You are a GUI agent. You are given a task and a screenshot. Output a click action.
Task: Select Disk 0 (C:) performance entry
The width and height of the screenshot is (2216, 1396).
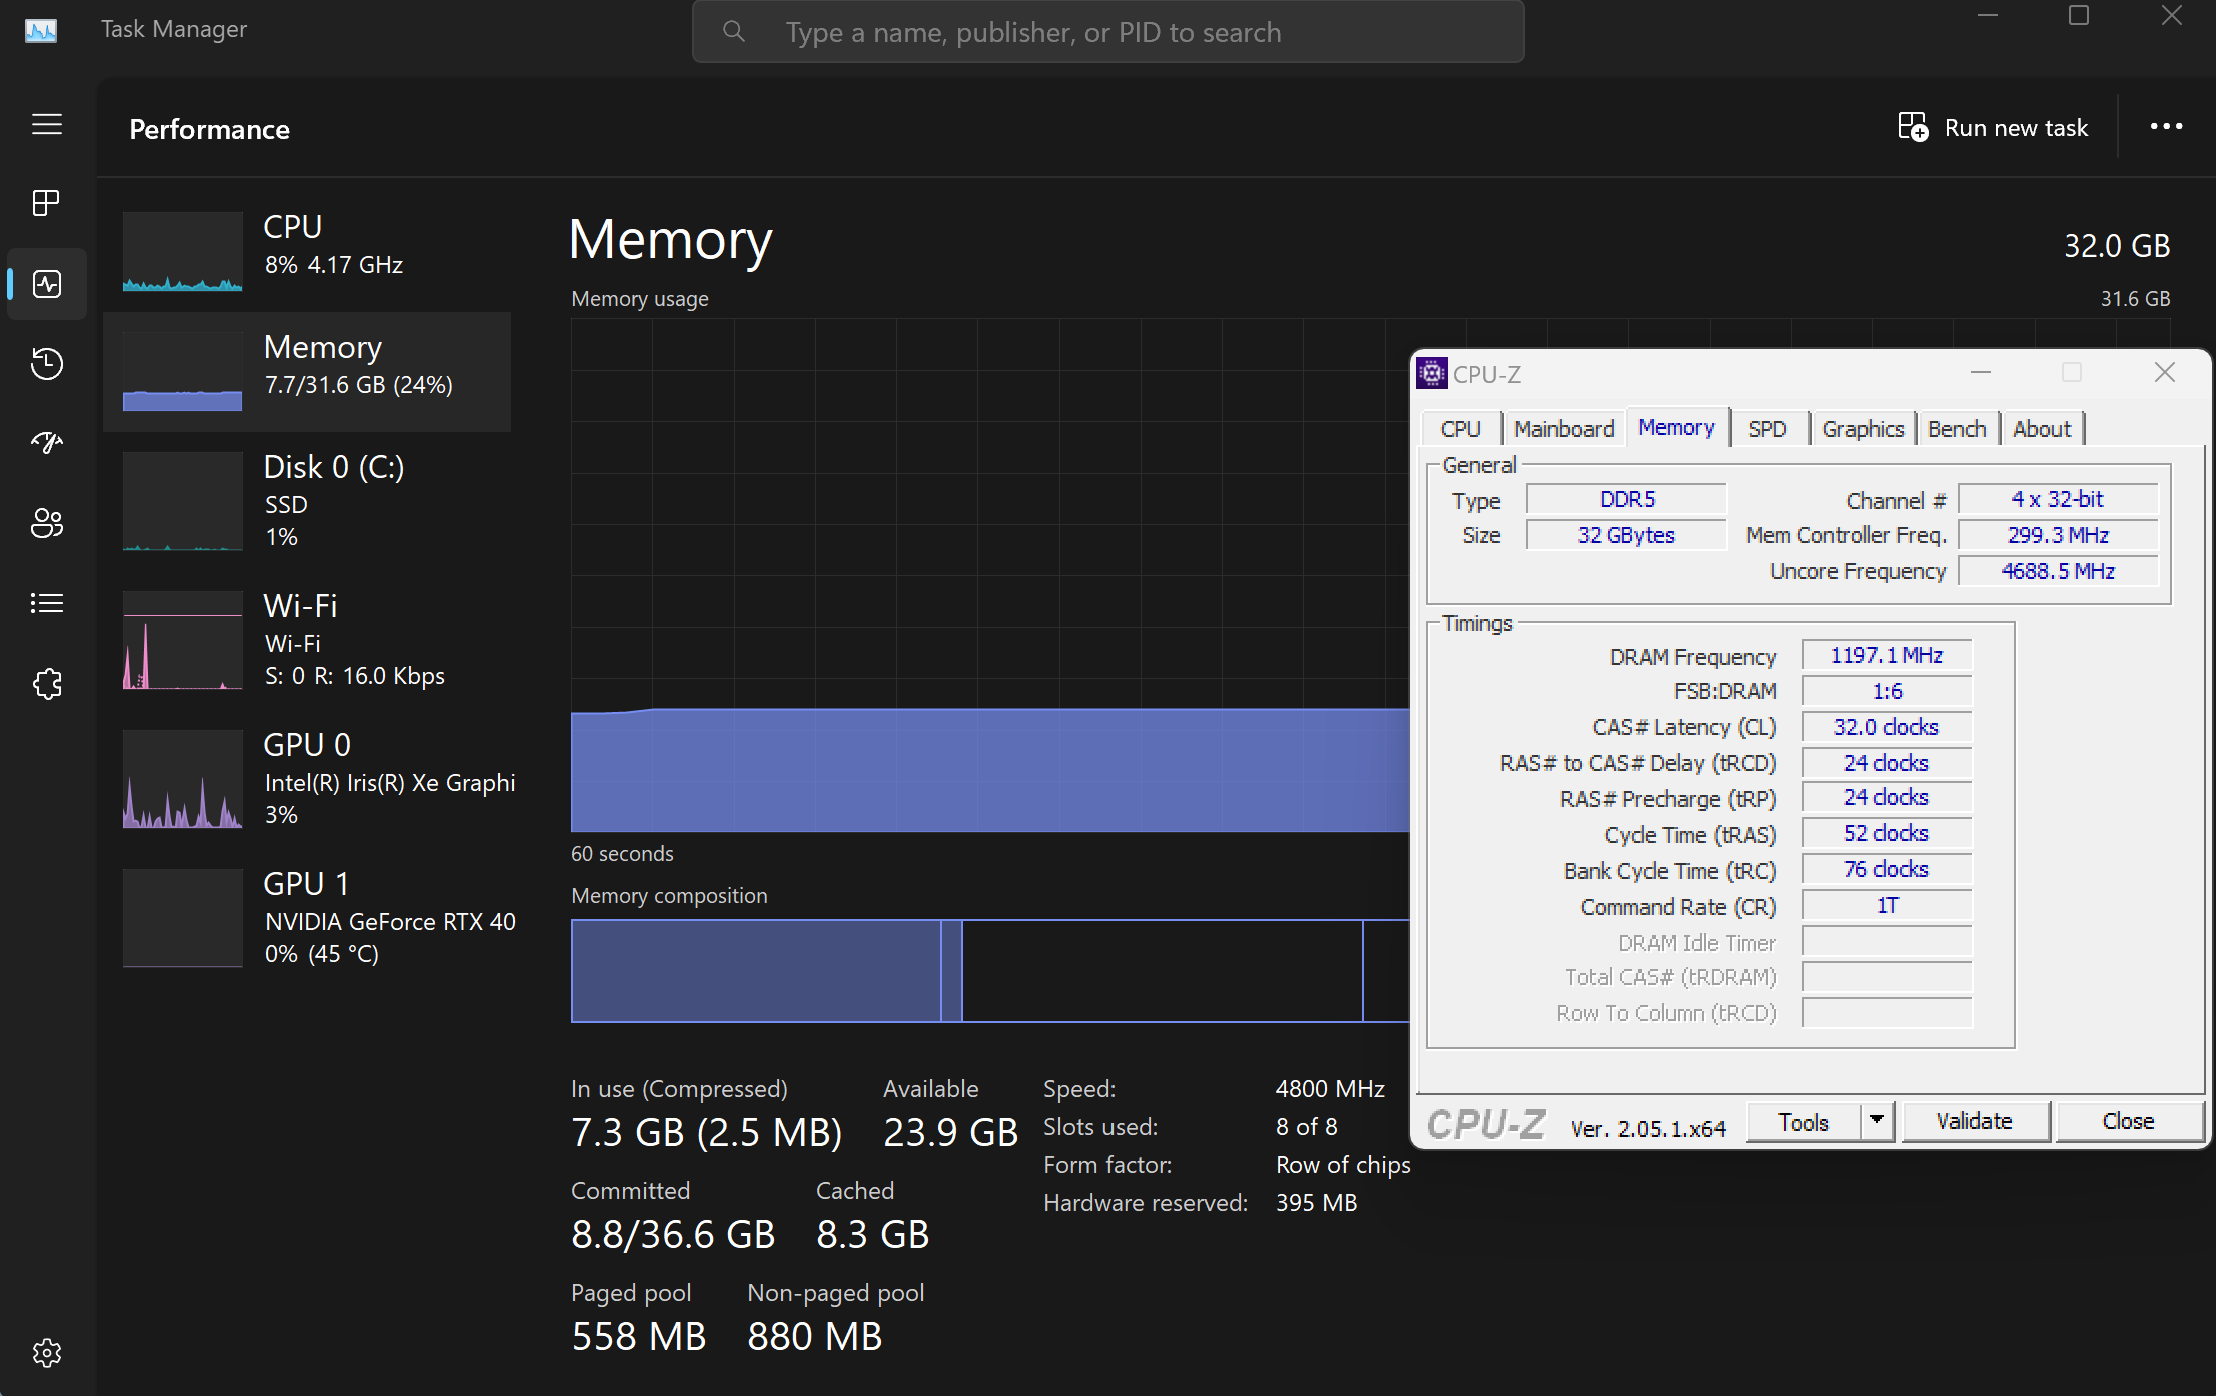click(307, 501)
